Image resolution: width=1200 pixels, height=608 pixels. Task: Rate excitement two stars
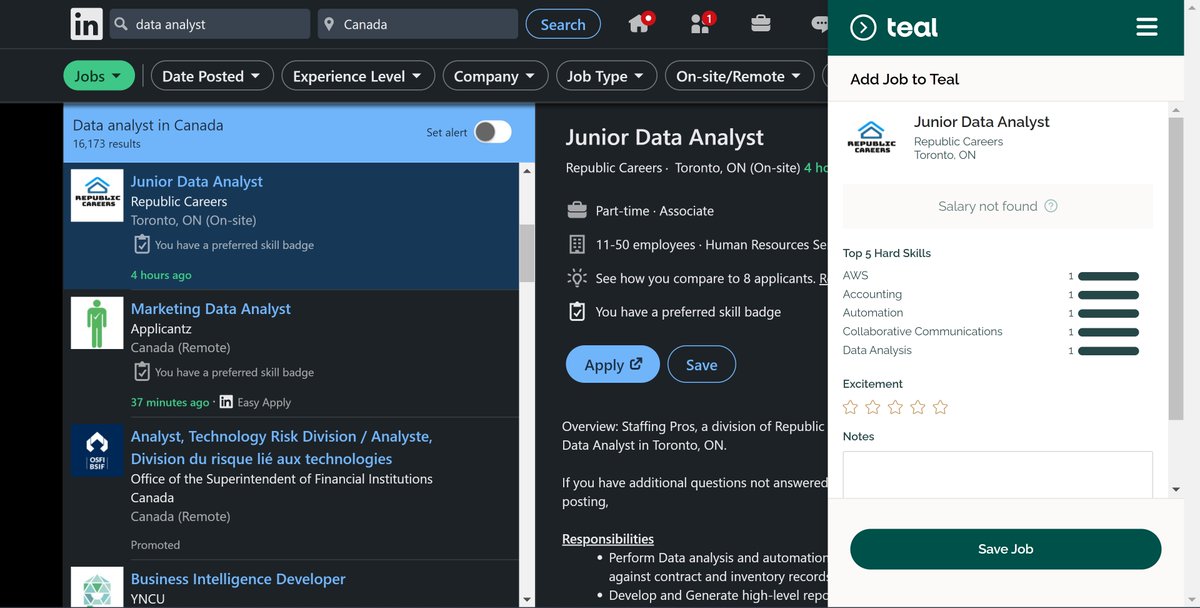click(x=873, y=407)
